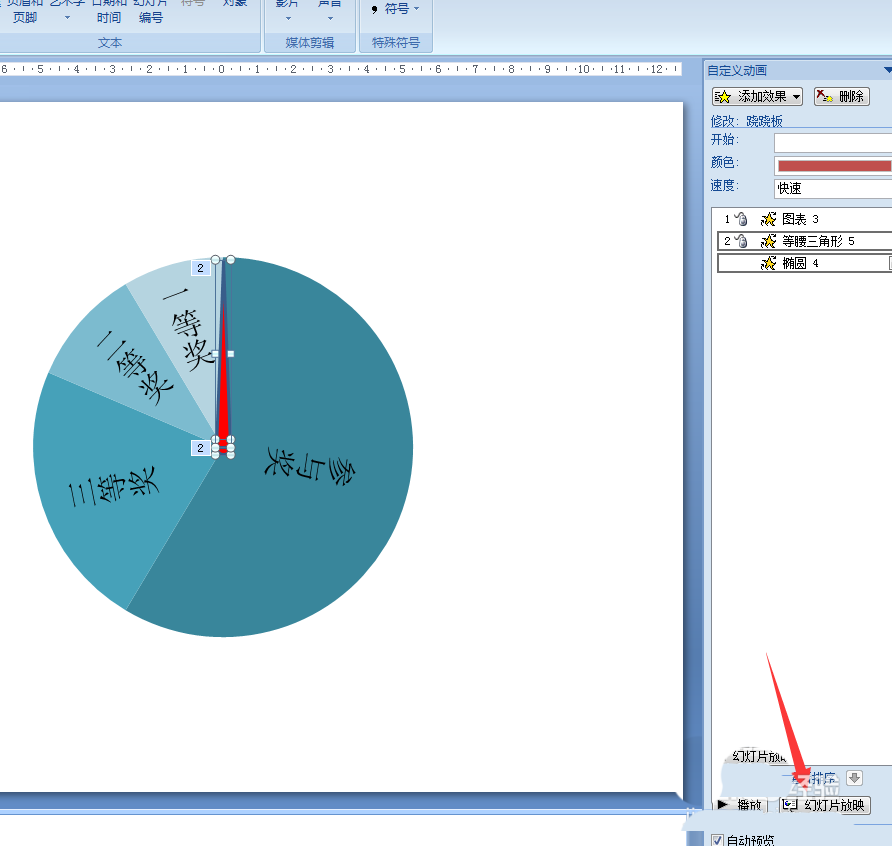Click the star effect icon beside 图表 3

(769, 219)
